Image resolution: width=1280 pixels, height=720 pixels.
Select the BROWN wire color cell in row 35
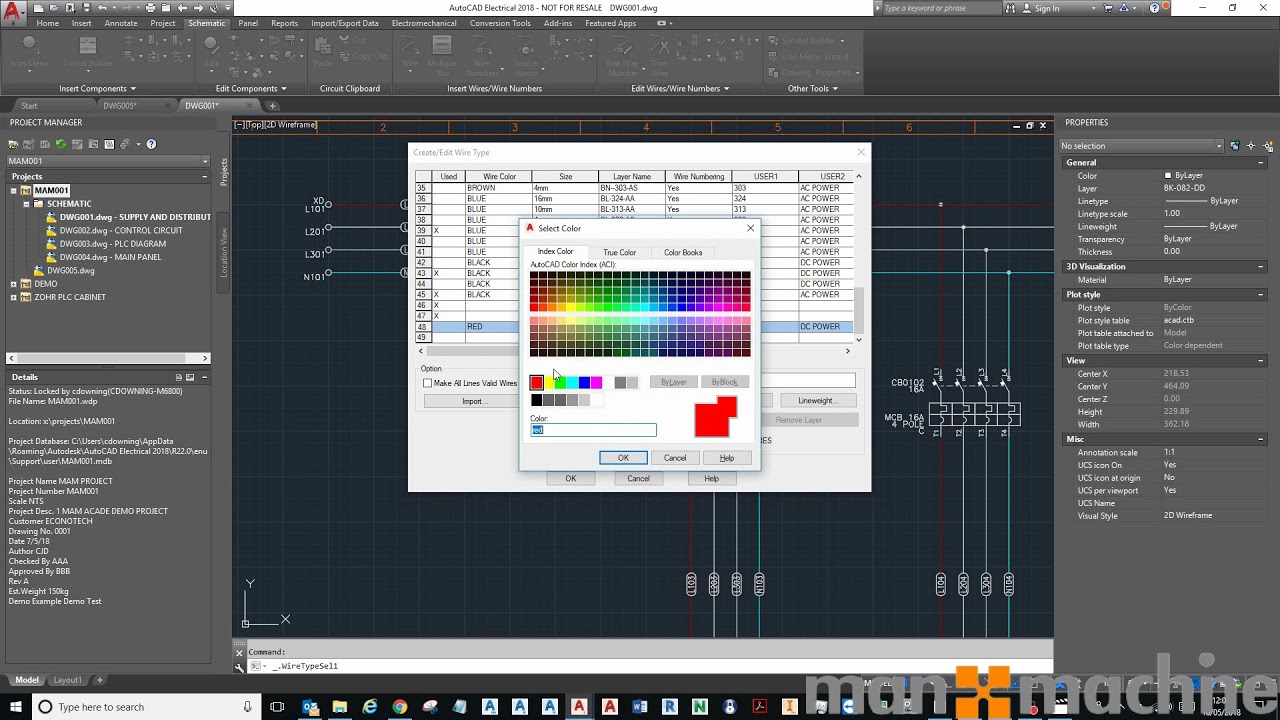point(499,188)
